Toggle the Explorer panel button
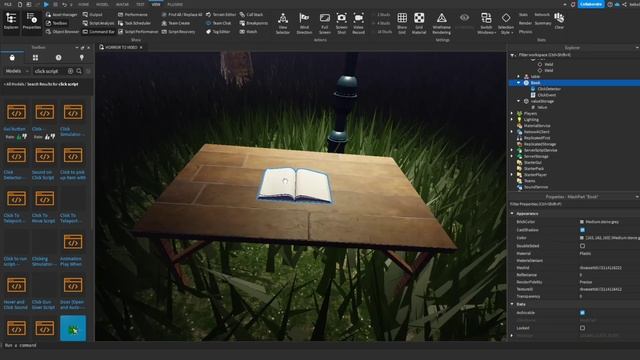This screenshot has height=360, width=640. (11, 22)
